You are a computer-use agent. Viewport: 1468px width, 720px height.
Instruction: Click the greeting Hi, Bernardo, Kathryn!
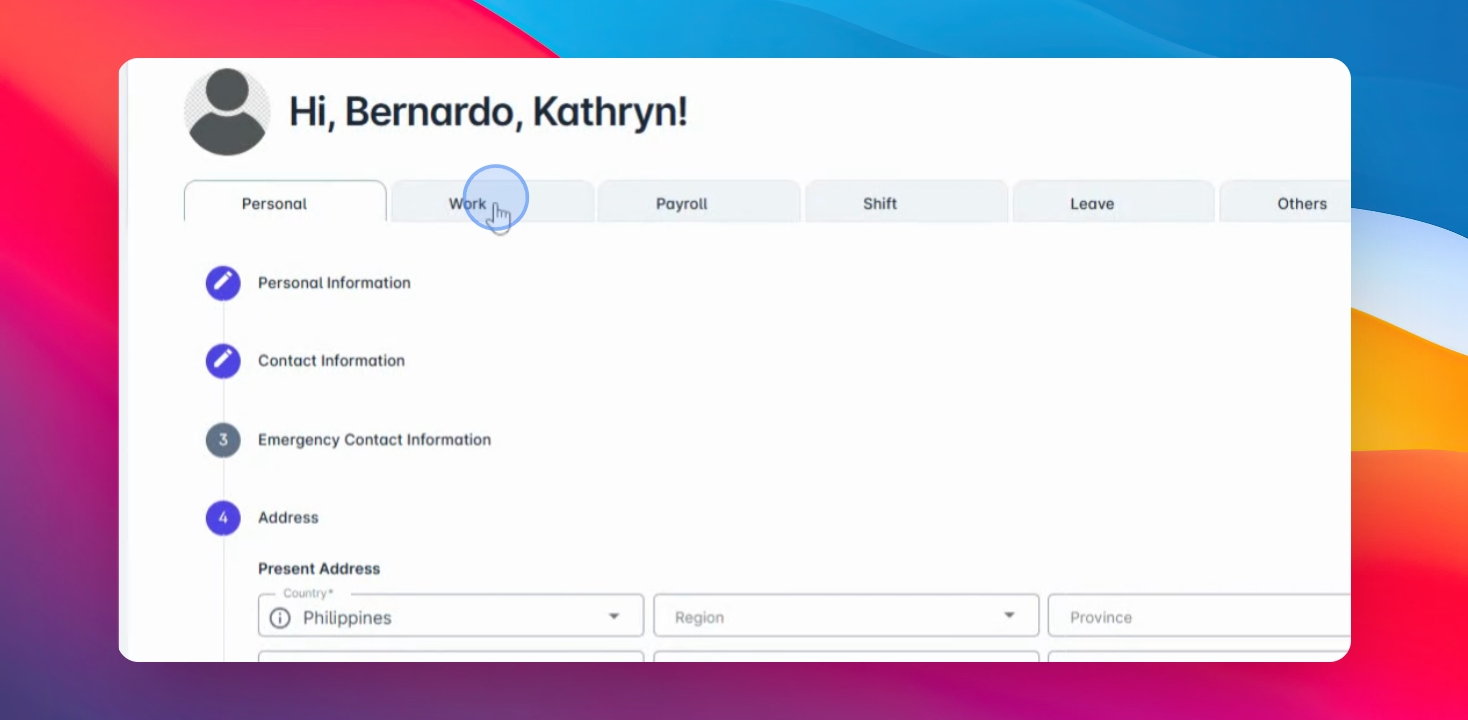click(x=488, y=112)
